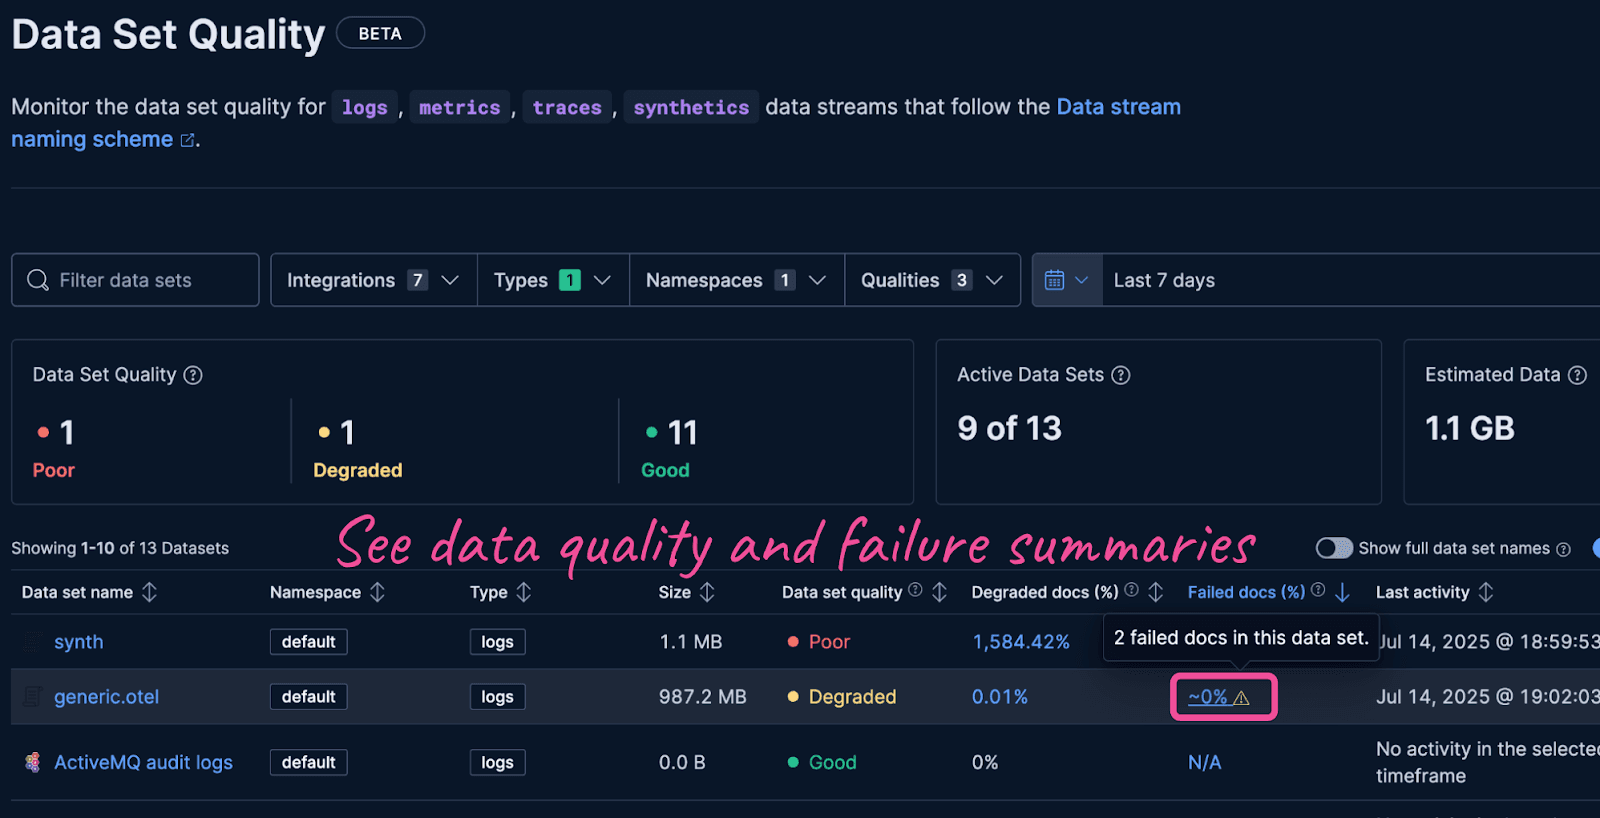Expand the Types filter dropdown

[x=552, y=280]
